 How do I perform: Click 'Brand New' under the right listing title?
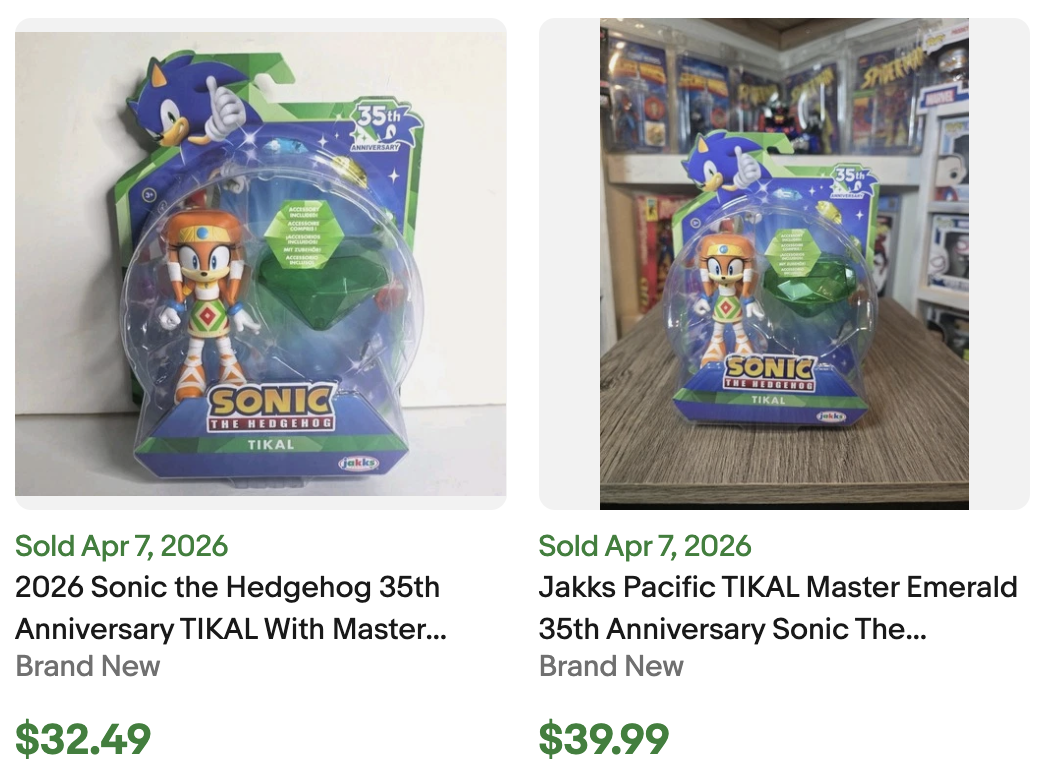click(612, 666)
